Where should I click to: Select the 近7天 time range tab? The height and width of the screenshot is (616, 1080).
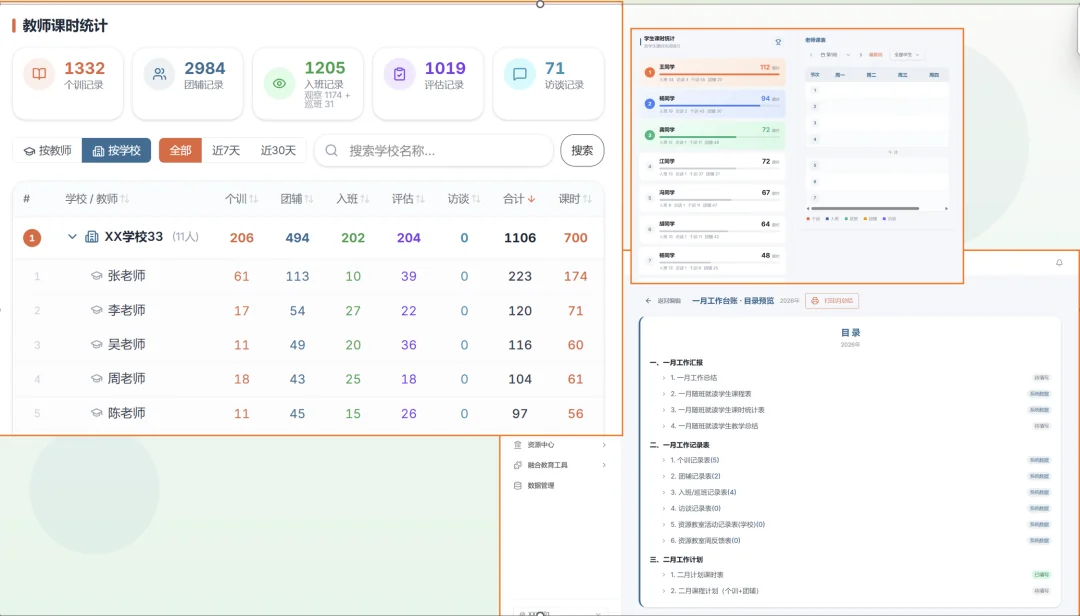point(226,150)
